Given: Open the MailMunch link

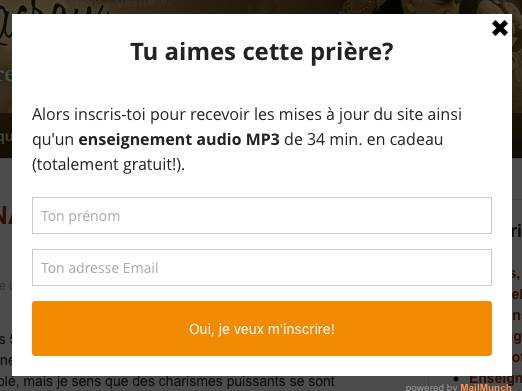Looking at the screenshot, I should click(x=486, y=387).
